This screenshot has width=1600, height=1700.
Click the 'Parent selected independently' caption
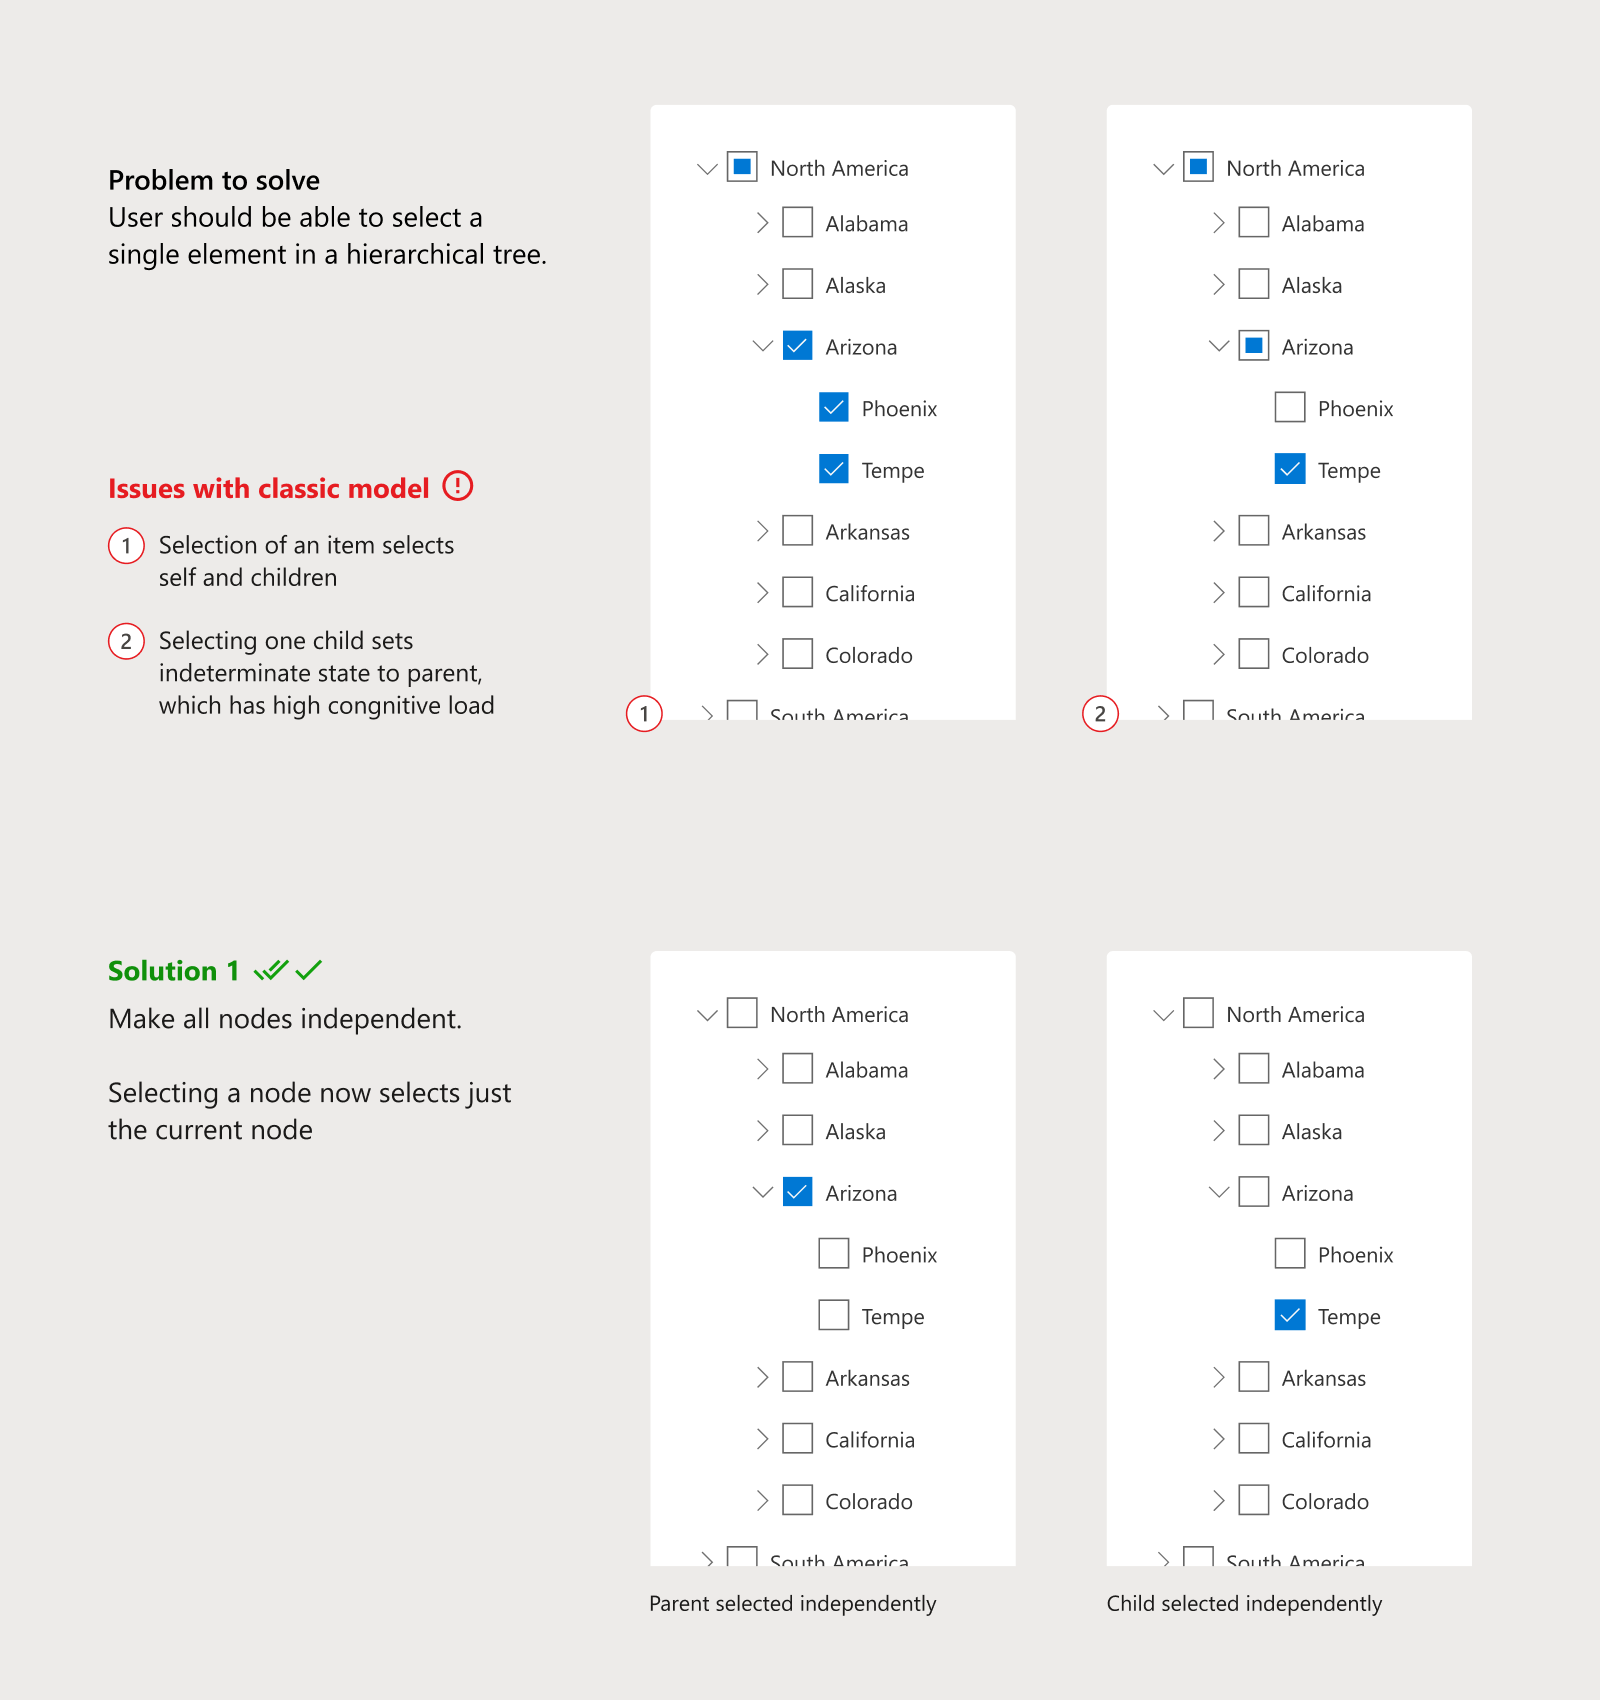click(x=792, y=1604)
